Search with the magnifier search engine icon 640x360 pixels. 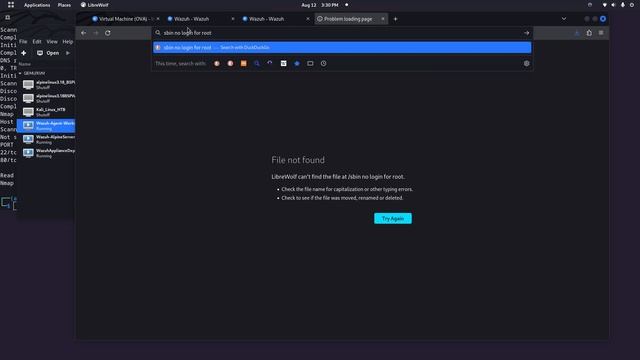click(257, 64)
